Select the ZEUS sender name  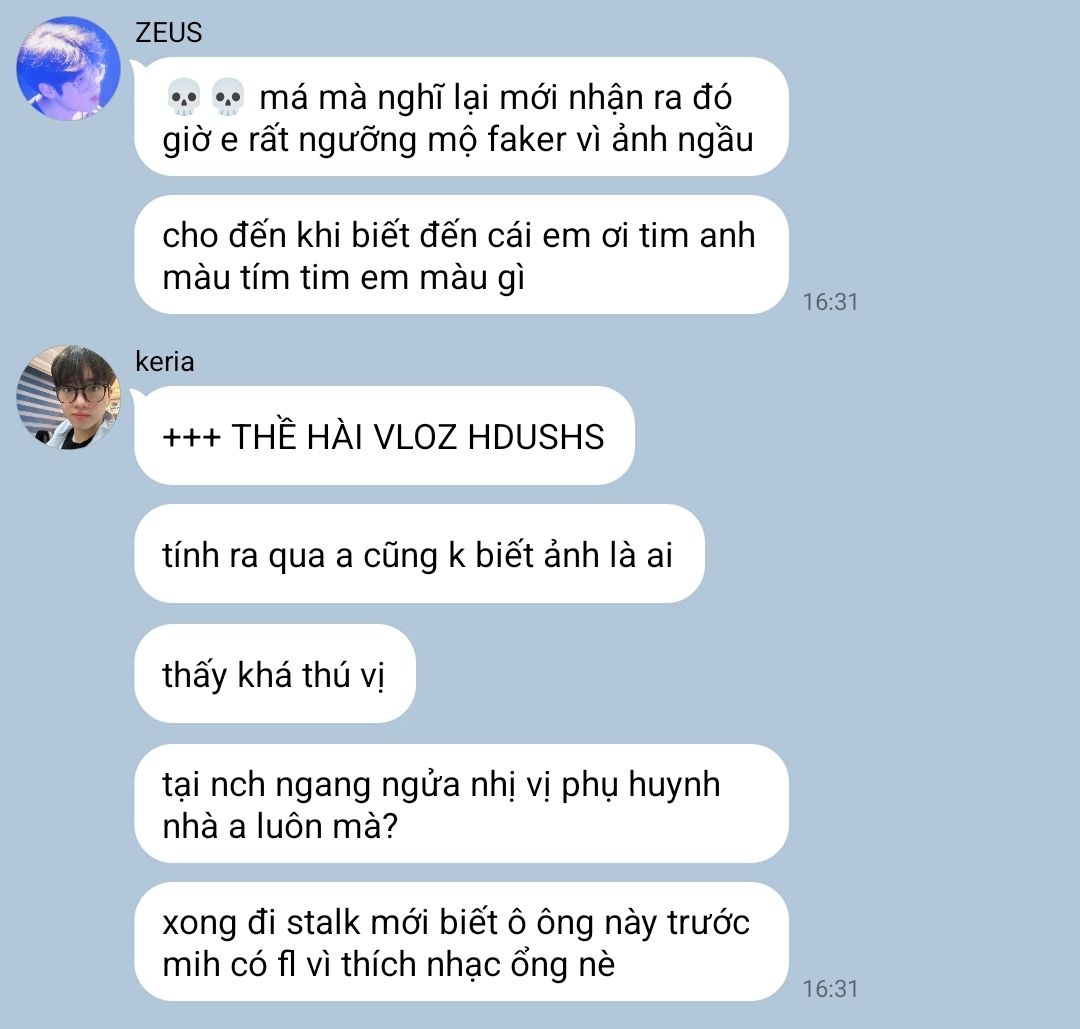169,33
